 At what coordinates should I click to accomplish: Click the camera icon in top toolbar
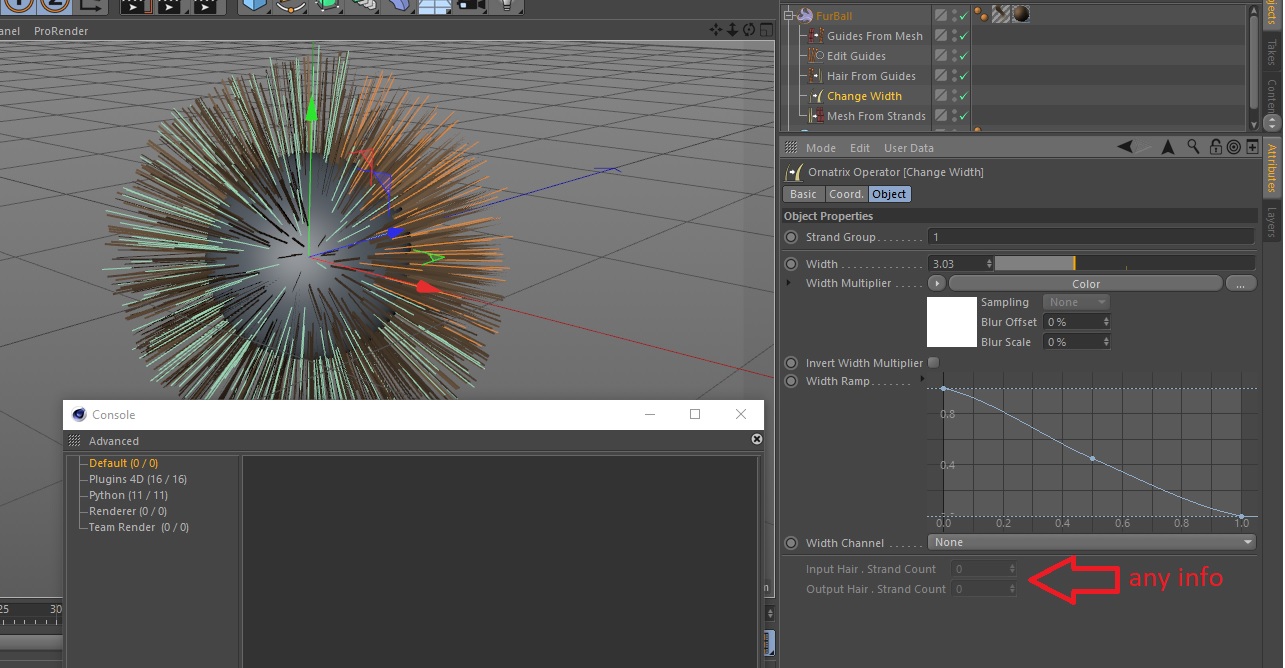click(x=470, y=6)
